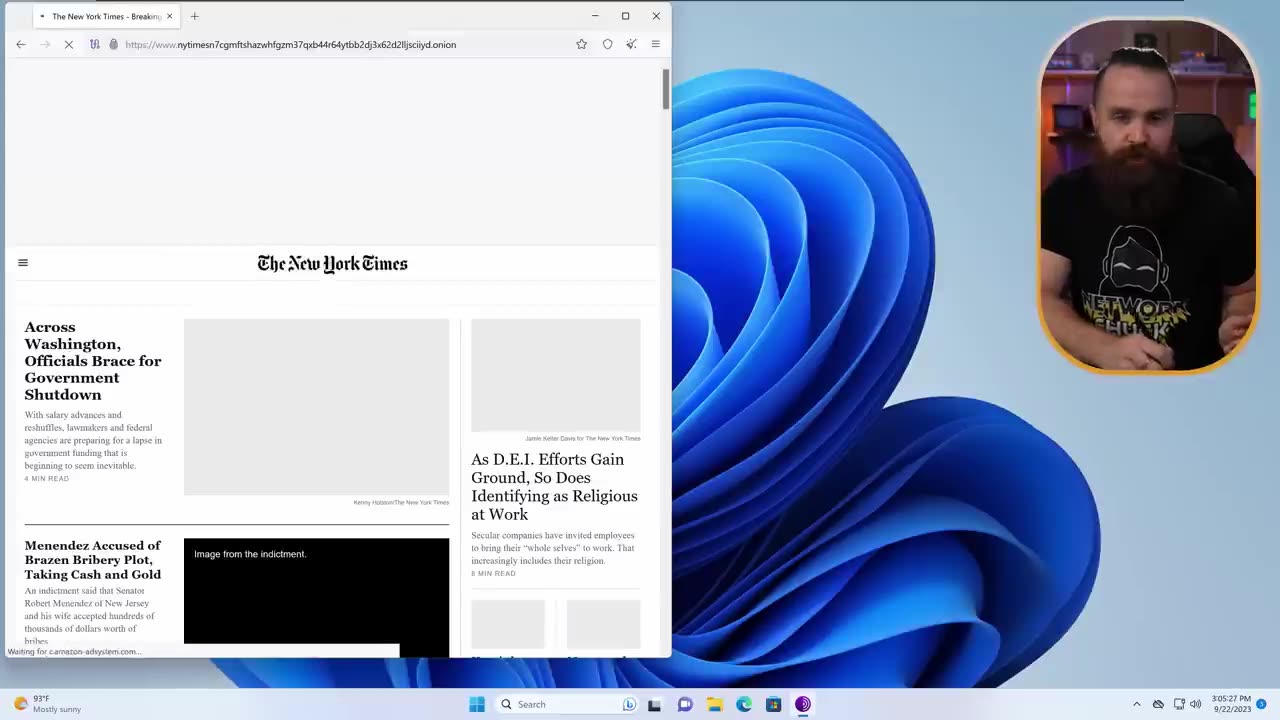
Task: Open network settings tray icon
Action: tap(1179, 704)
